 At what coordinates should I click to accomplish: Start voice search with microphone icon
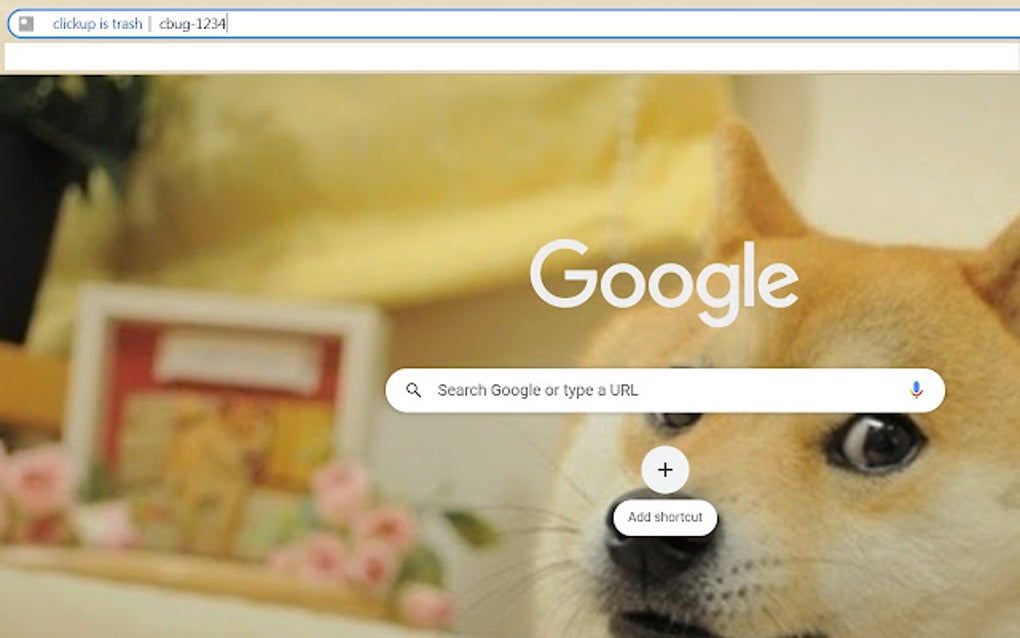tap(916, 390)
